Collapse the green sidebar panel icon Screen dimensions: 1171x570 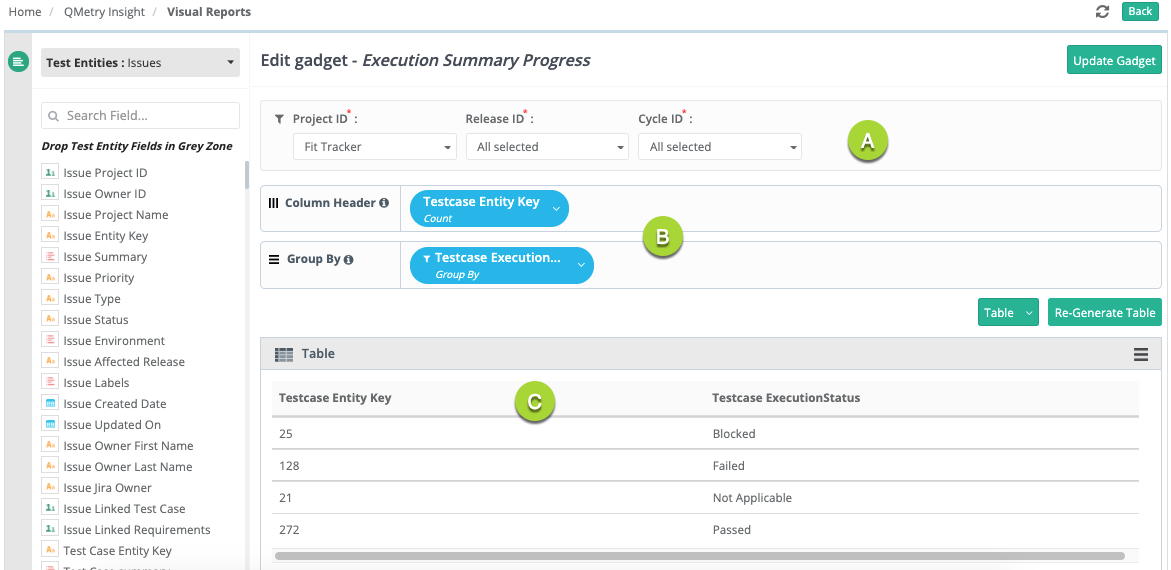click(18, 62)
